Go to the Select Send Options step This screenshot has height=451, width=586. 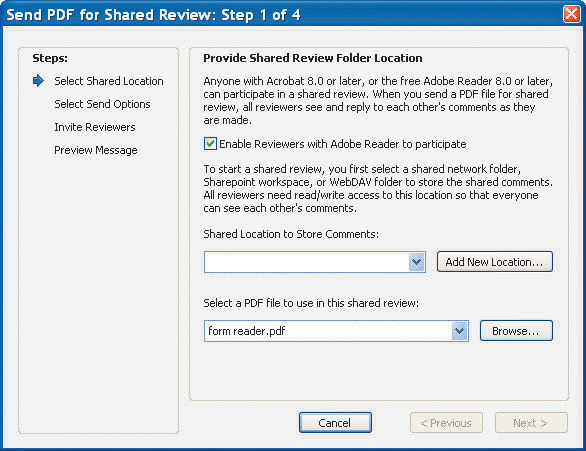[102, 104]
